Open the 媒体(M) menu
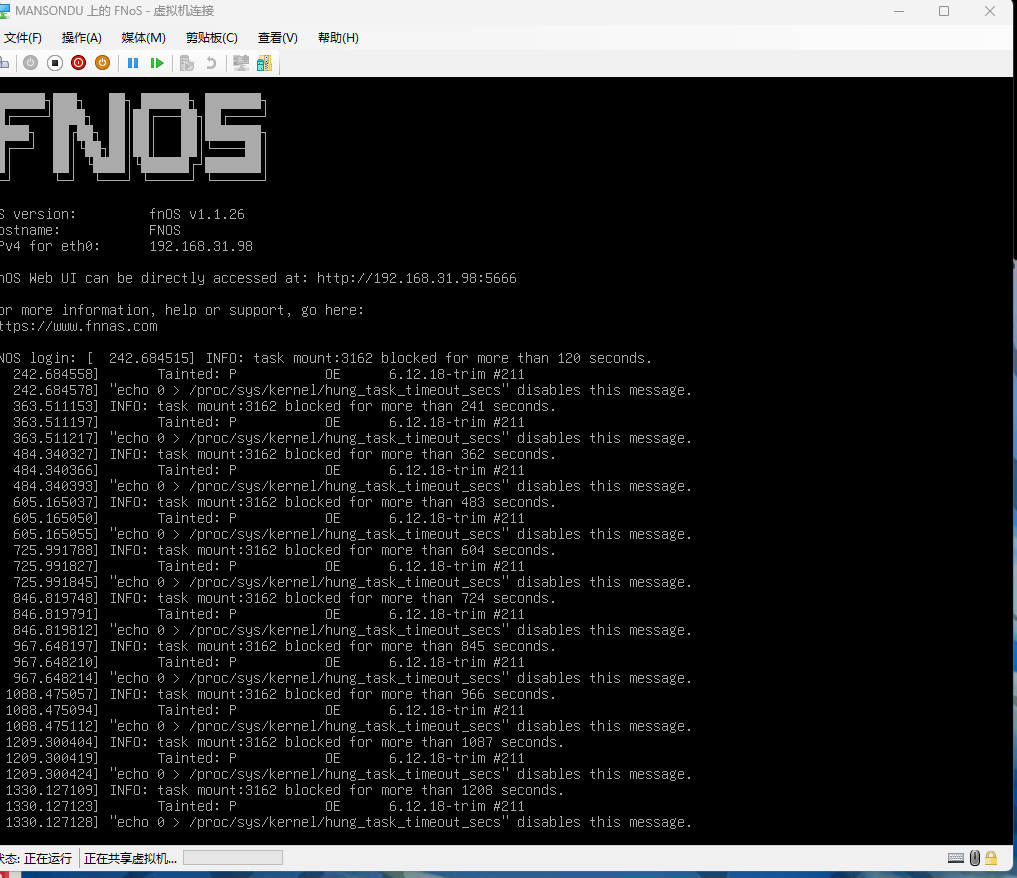 pyautogui.click(x=143, y=38)
